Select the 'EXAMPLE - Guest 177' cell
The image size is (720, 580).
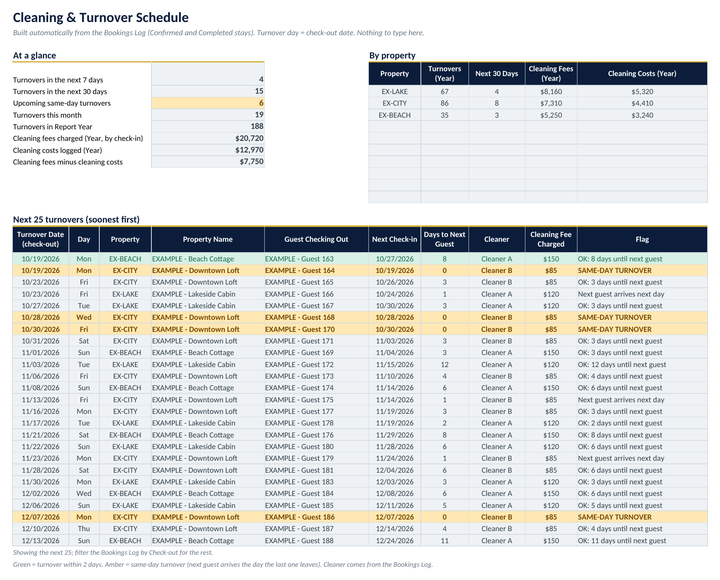316,411
